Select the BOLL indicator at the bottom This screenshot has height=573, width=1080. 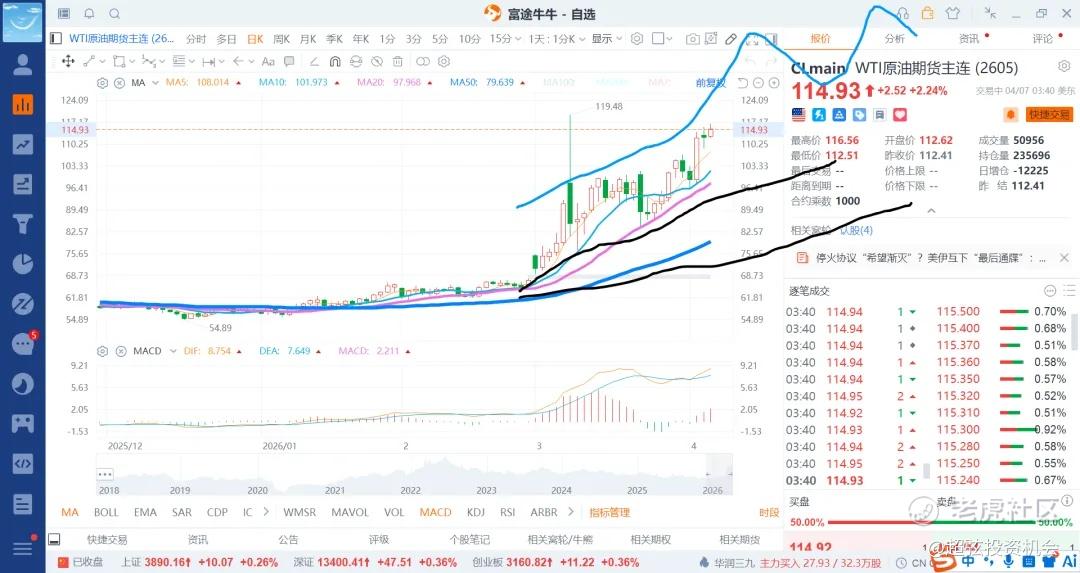point(106,512)
